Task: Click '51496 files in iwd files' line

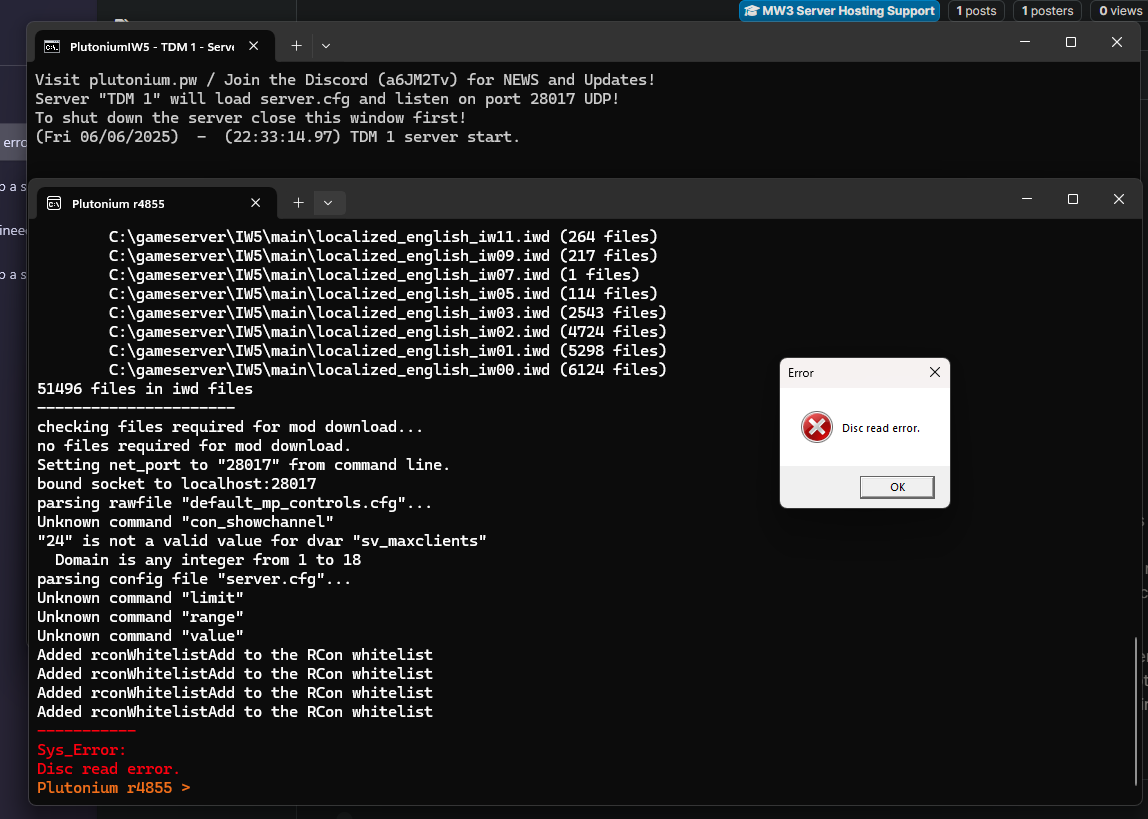Action: (145, 389)
